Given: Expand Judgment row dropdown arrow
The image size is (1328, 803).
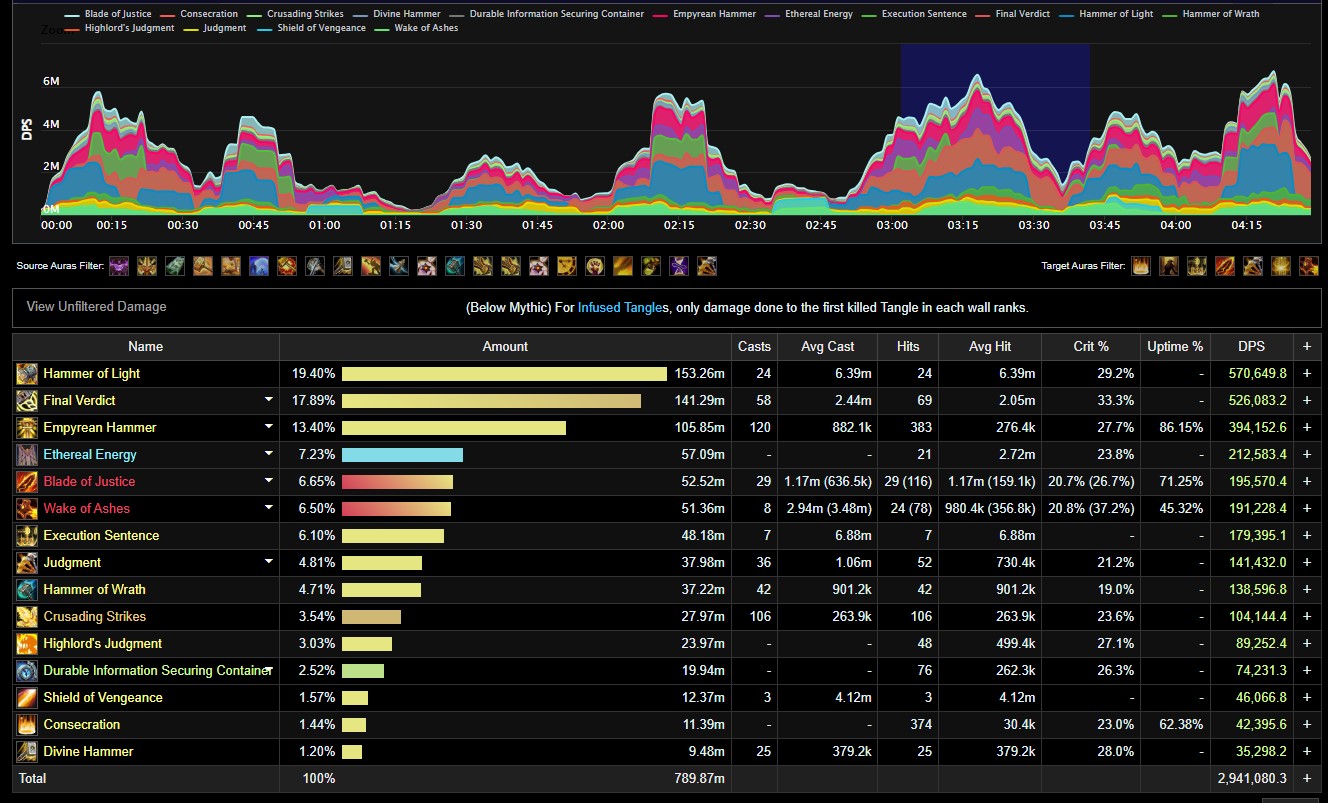Looking at the screenshot, I should 268,562.
